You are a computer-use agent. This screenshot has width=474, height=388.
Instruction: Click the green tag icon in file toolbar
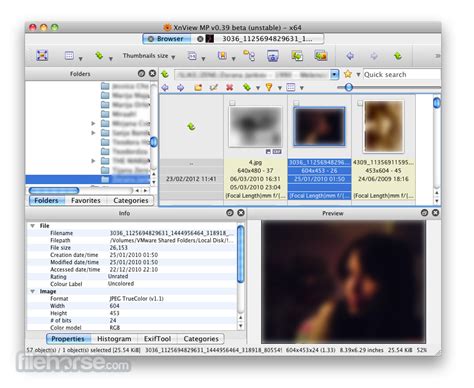247,87
